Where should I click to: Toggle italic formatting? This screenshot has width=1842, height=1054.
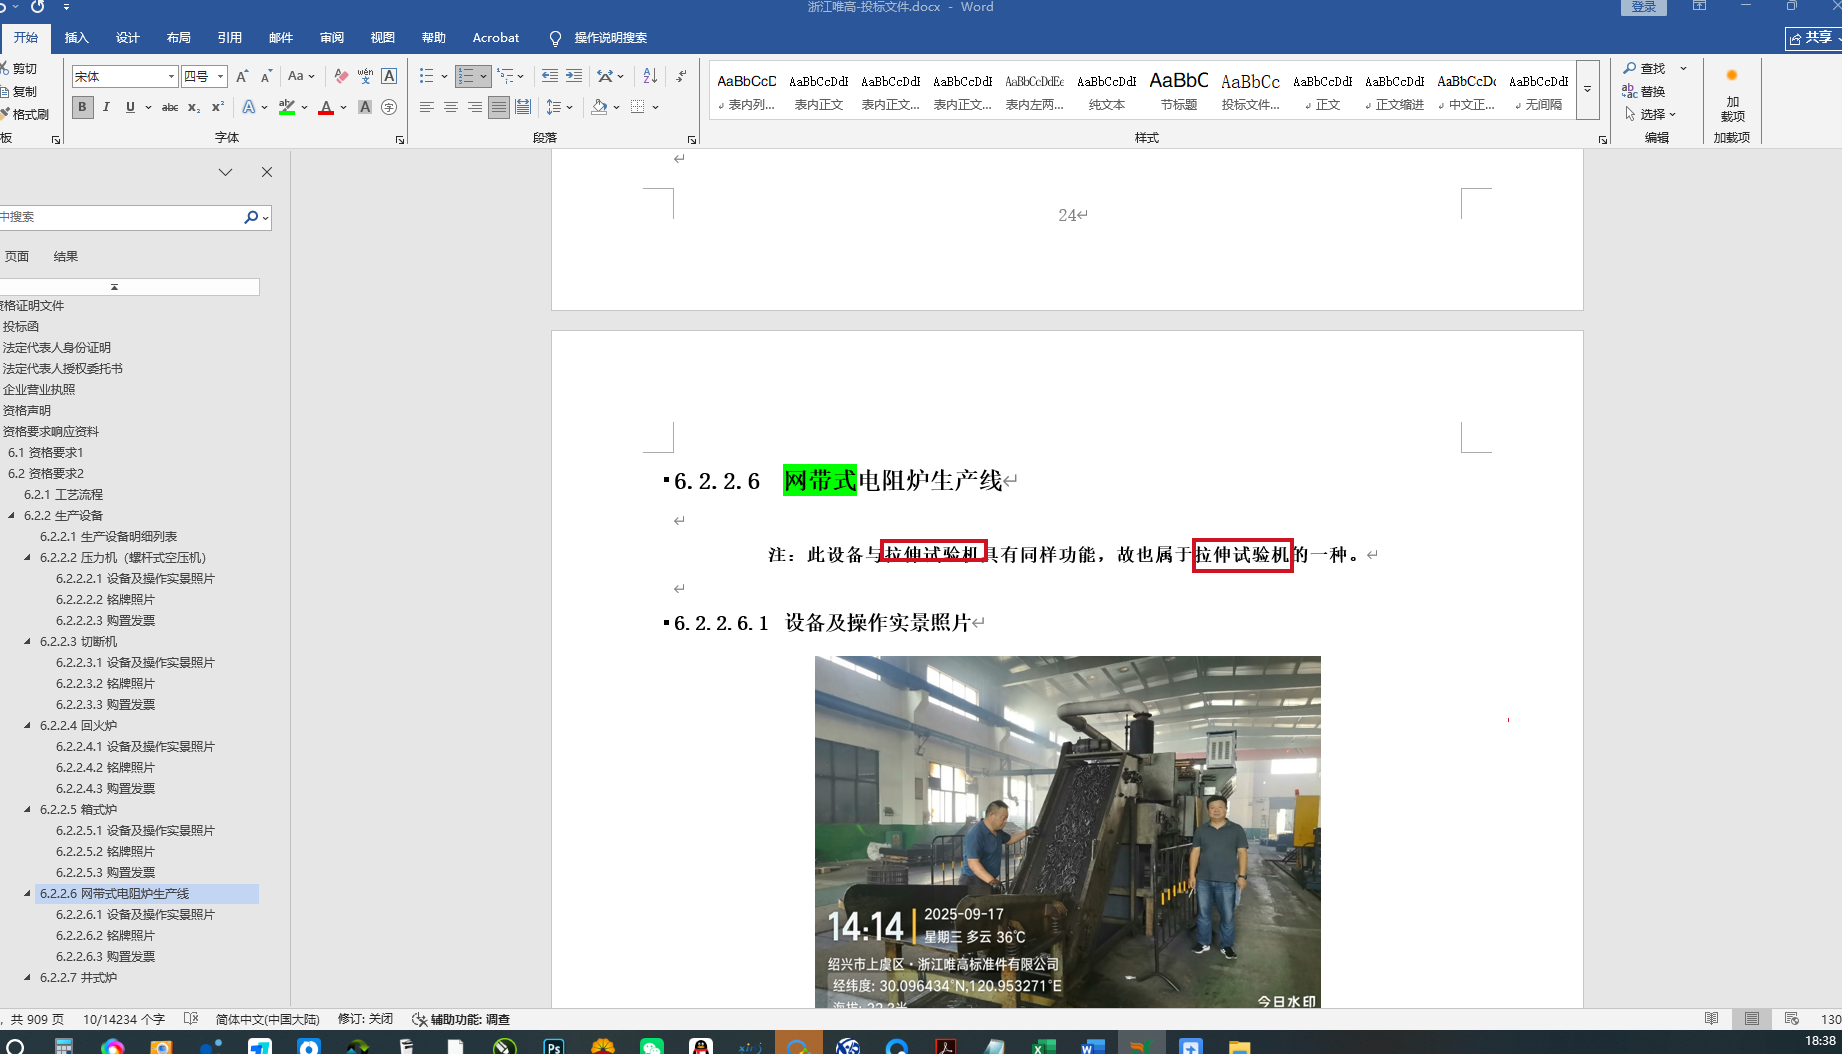pyautogui.click(x=106, y=107)
